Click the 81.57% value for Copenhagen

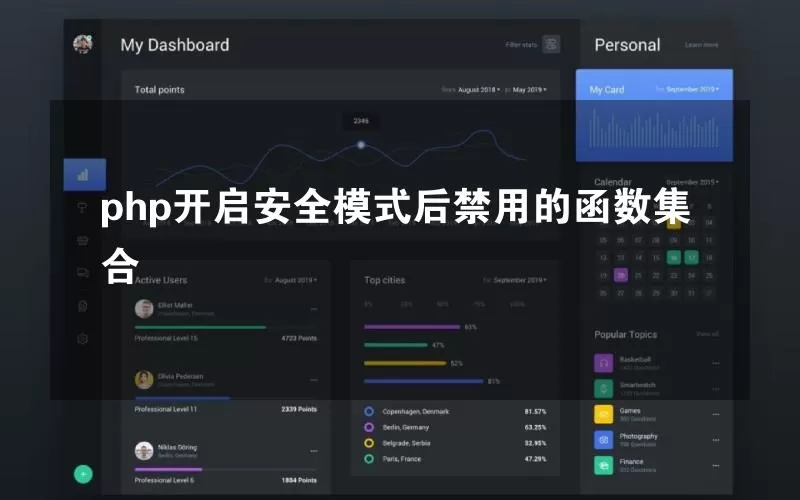point(535,411)
